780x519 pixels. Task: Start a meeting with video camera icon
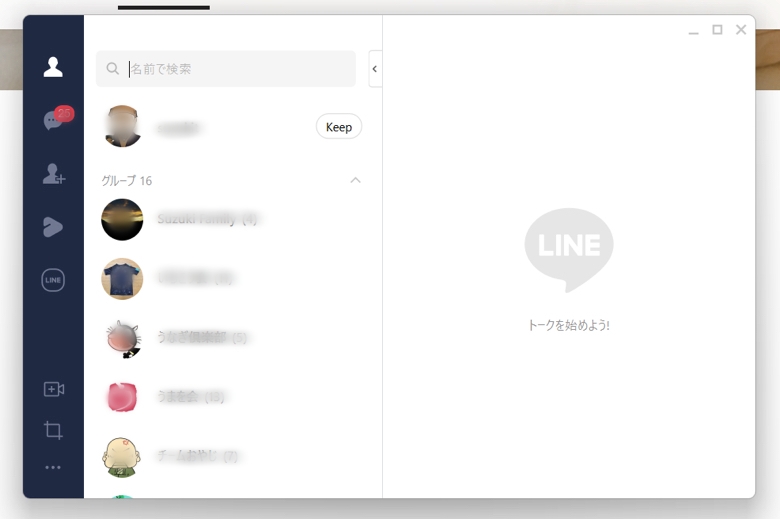pyautogui.click(x=54, y=389)
